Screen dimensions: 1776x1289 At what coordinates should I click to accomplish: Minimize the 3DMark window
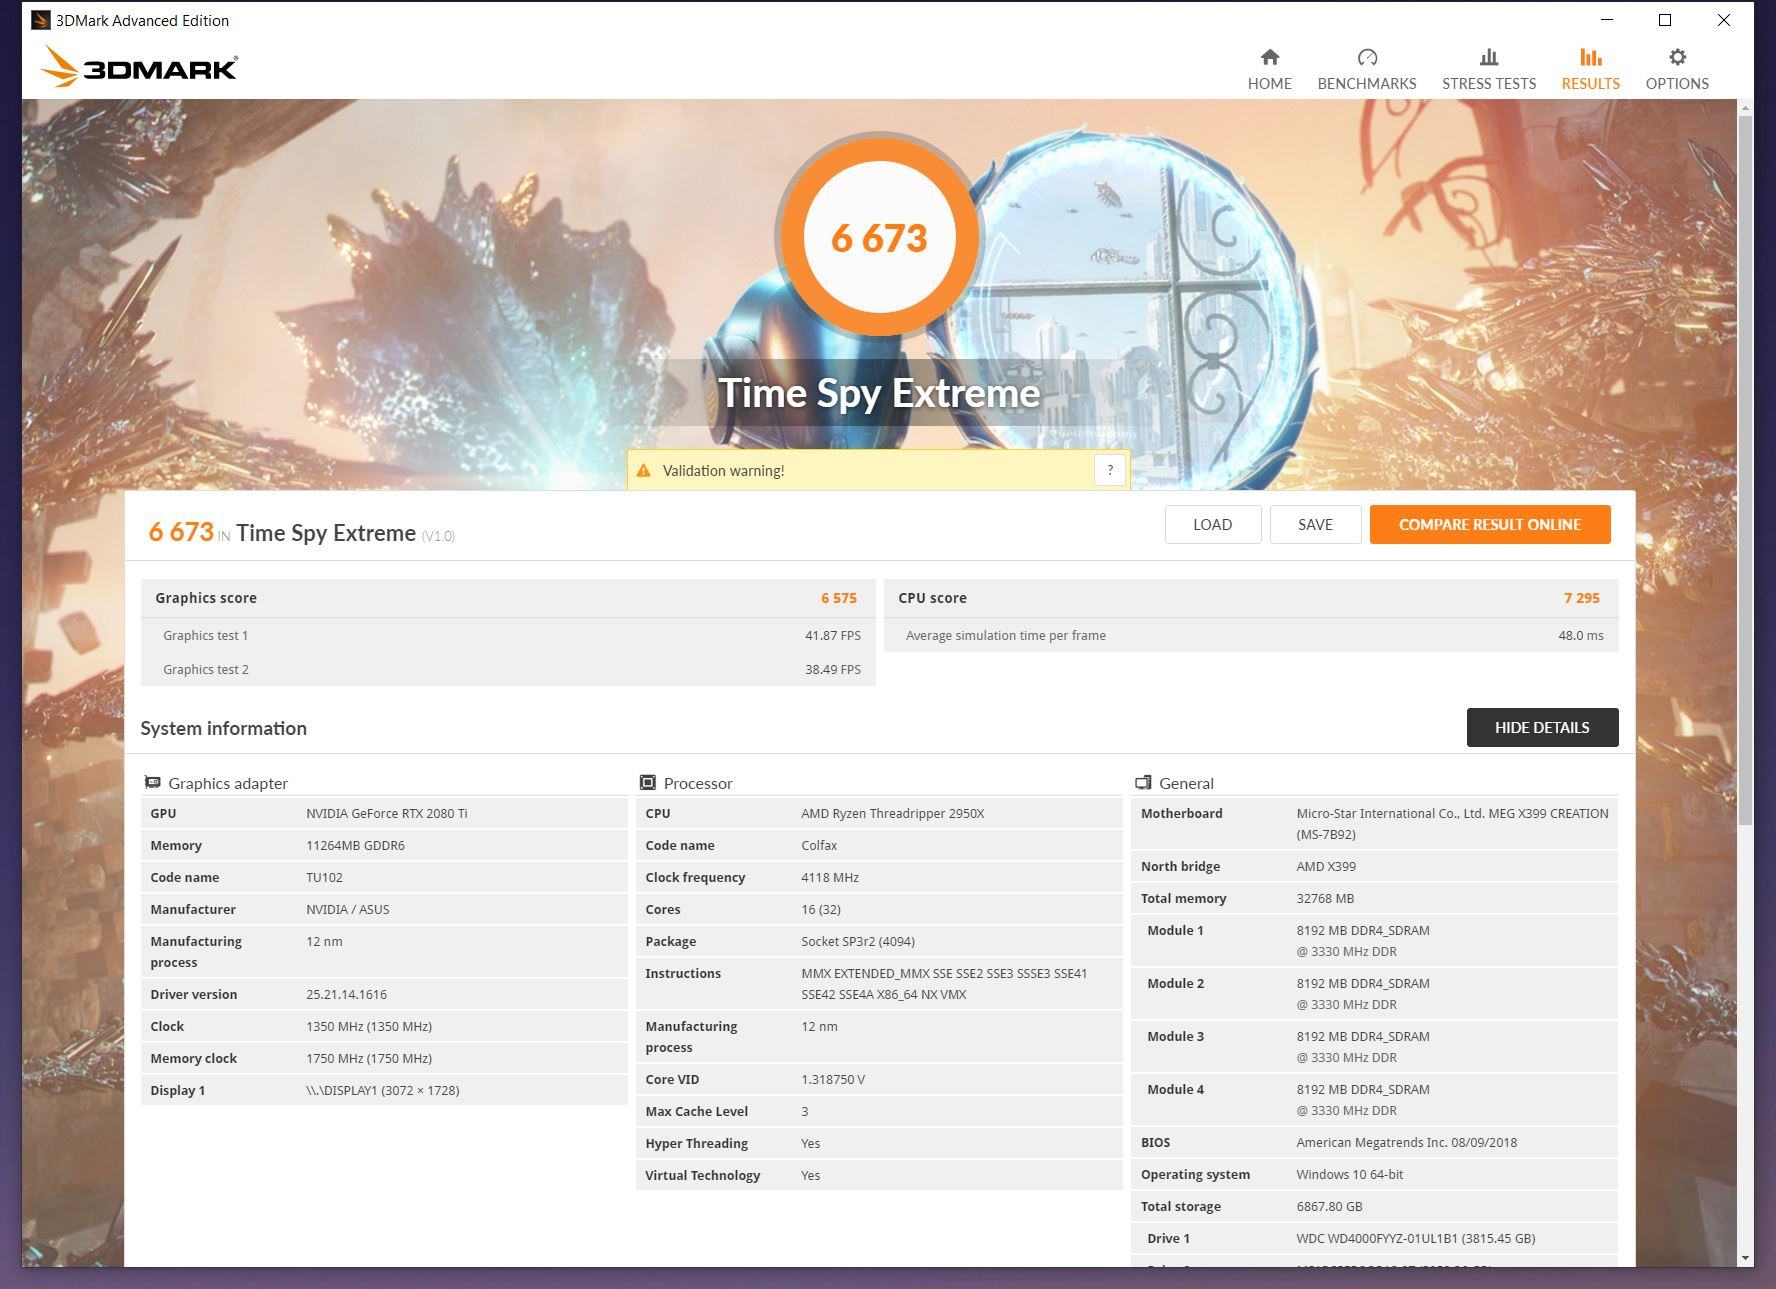[1607, 20]
